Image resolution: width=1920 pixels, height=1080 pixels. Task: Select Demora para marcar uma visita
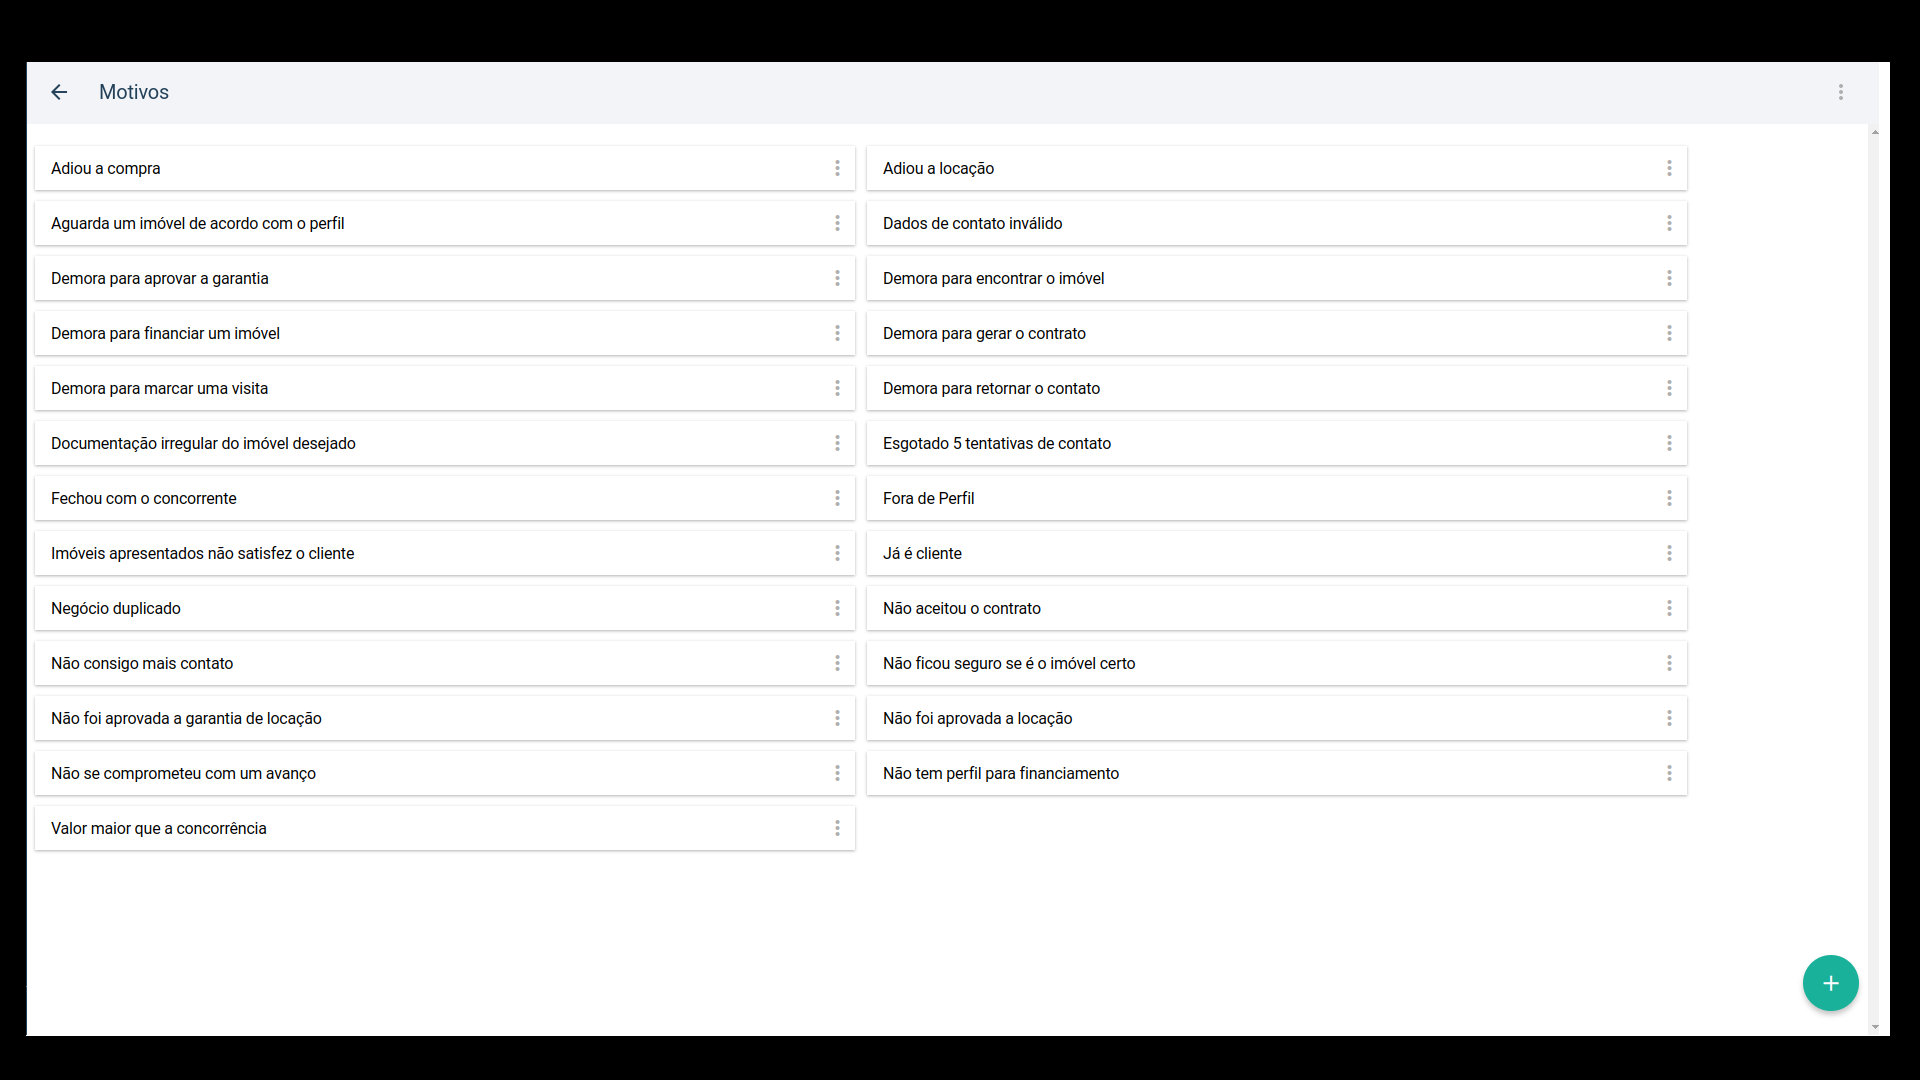(444, 388)
